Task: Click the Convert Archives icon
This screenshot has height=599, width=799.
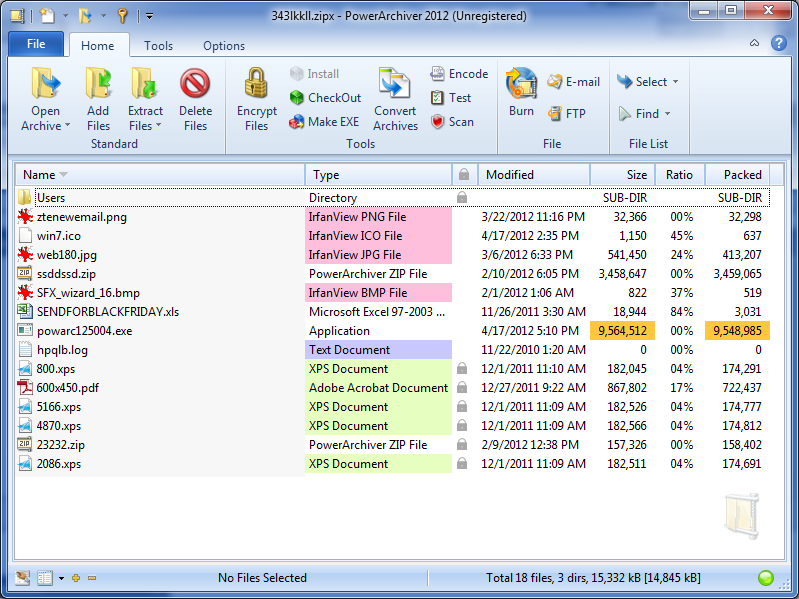Action: [x=394, y=84]
